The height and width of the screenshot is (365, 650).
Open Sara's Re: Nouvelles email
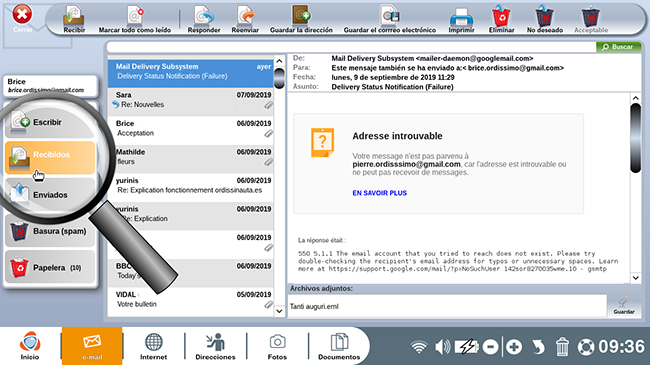click(191, 102)
